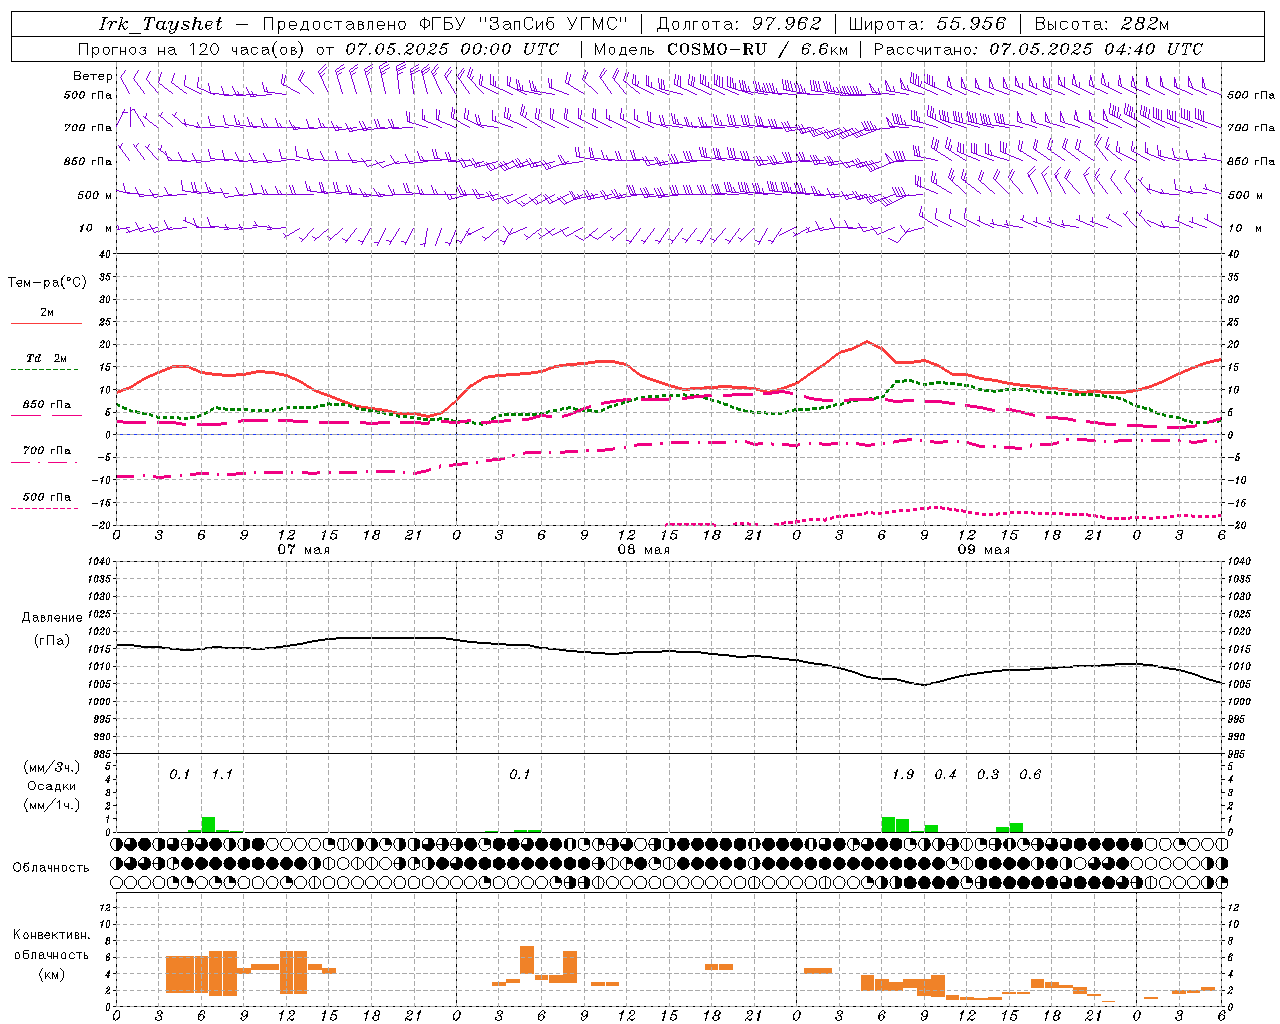The width and height of the screenshot is (1280, 1024).
Task: Click the "07 мая" date label
Action: pyautogui.click(x=303, y=550)
